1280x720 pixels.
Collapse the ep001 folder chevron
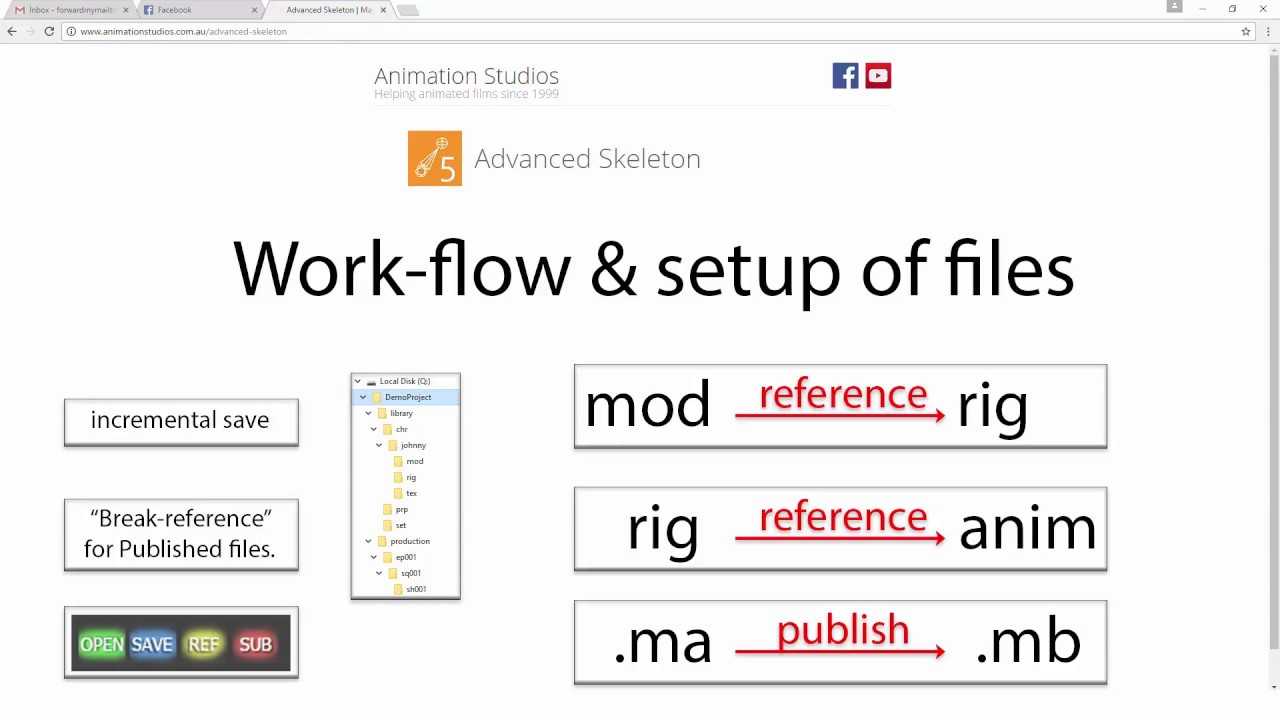point(374,557)
